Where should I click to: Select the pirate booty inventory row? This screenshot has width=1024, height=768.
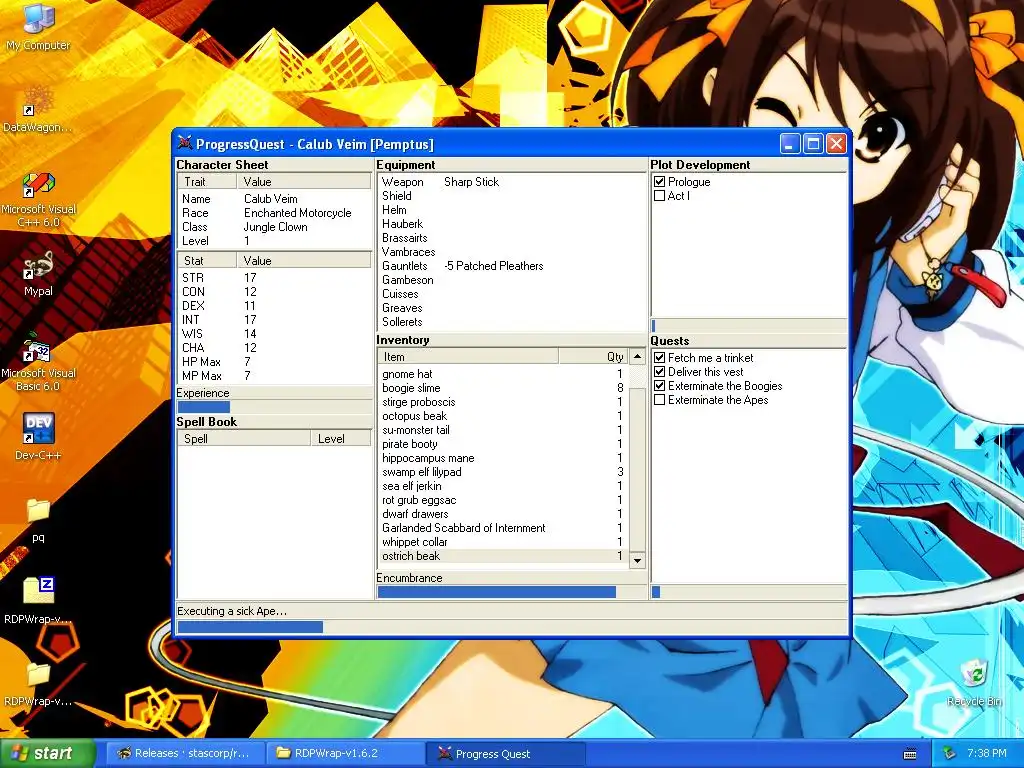[x=503, y=444]
